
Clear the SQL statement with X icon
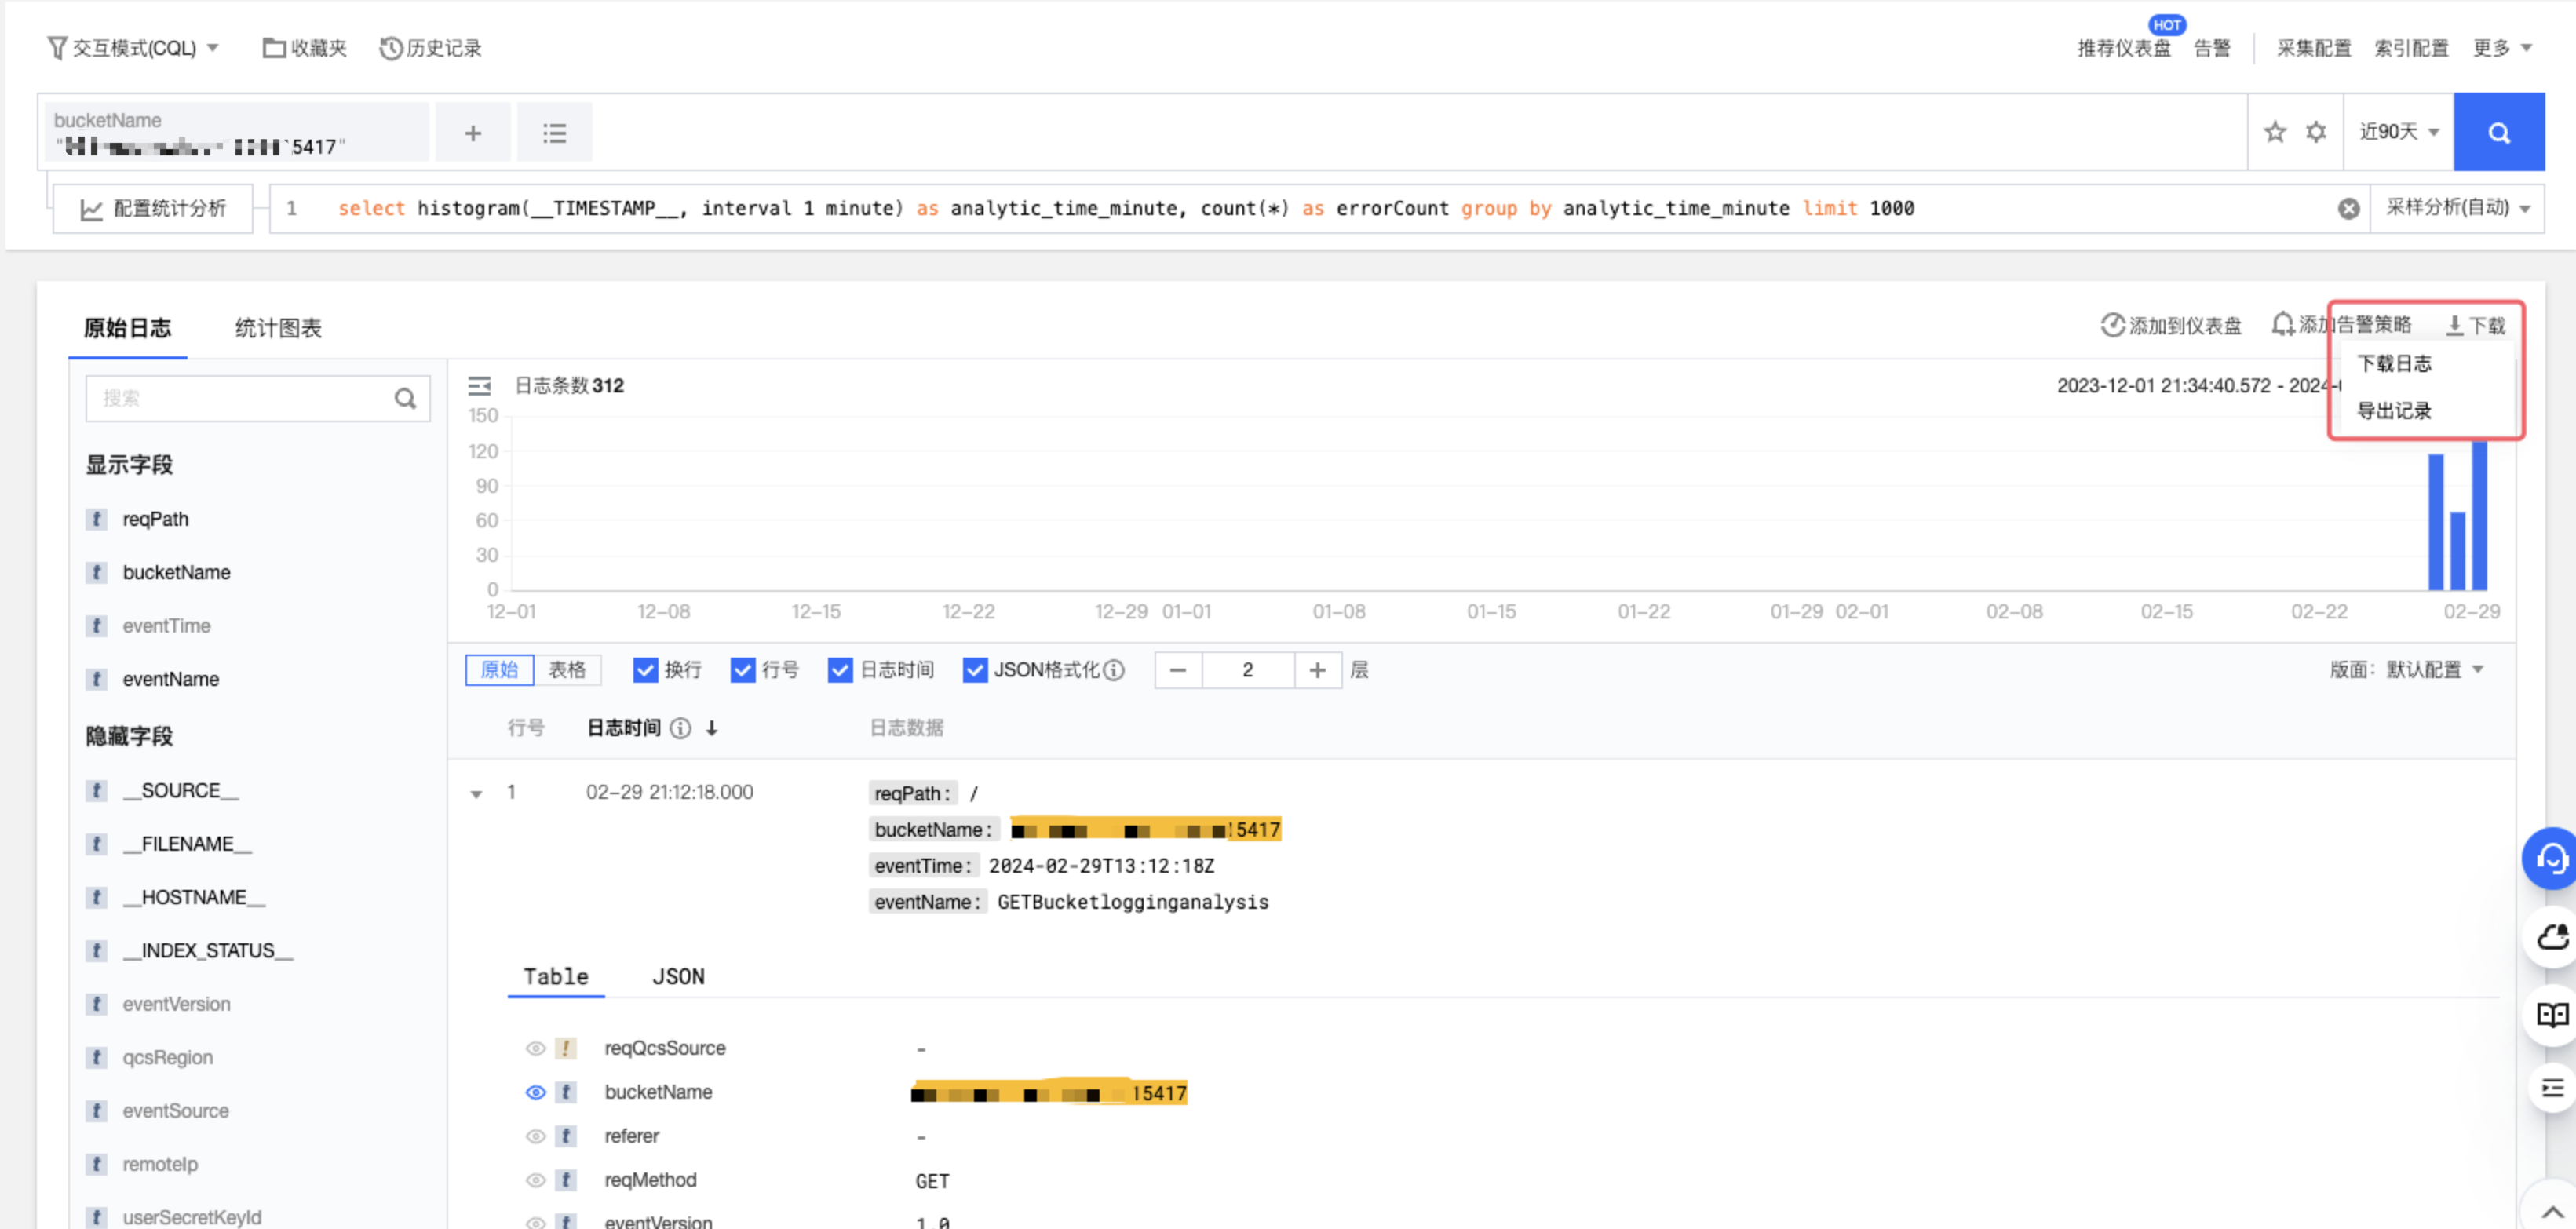pyautogui.click(x=2348, y=208)
